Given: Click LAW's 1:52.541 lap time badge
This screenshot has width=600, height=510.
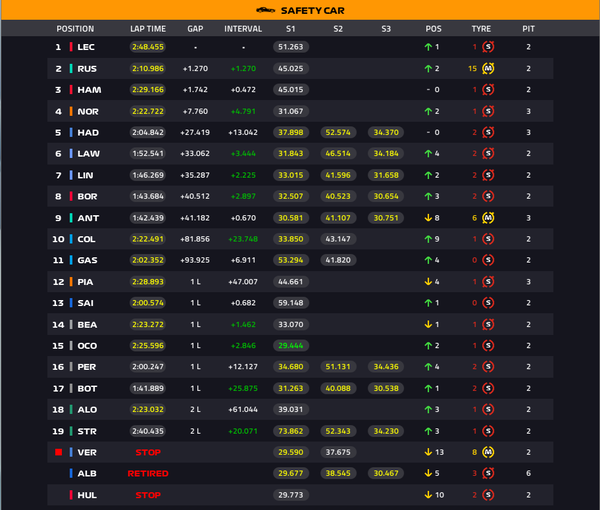Looking at the screenshot, I should click(148, 153).
